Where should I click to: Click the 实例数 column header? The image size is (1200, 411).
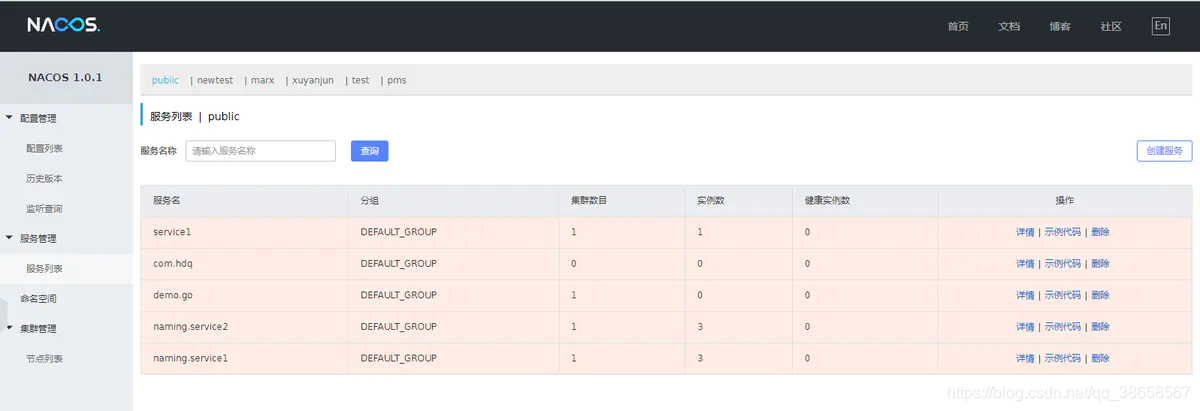pos(738,201)
